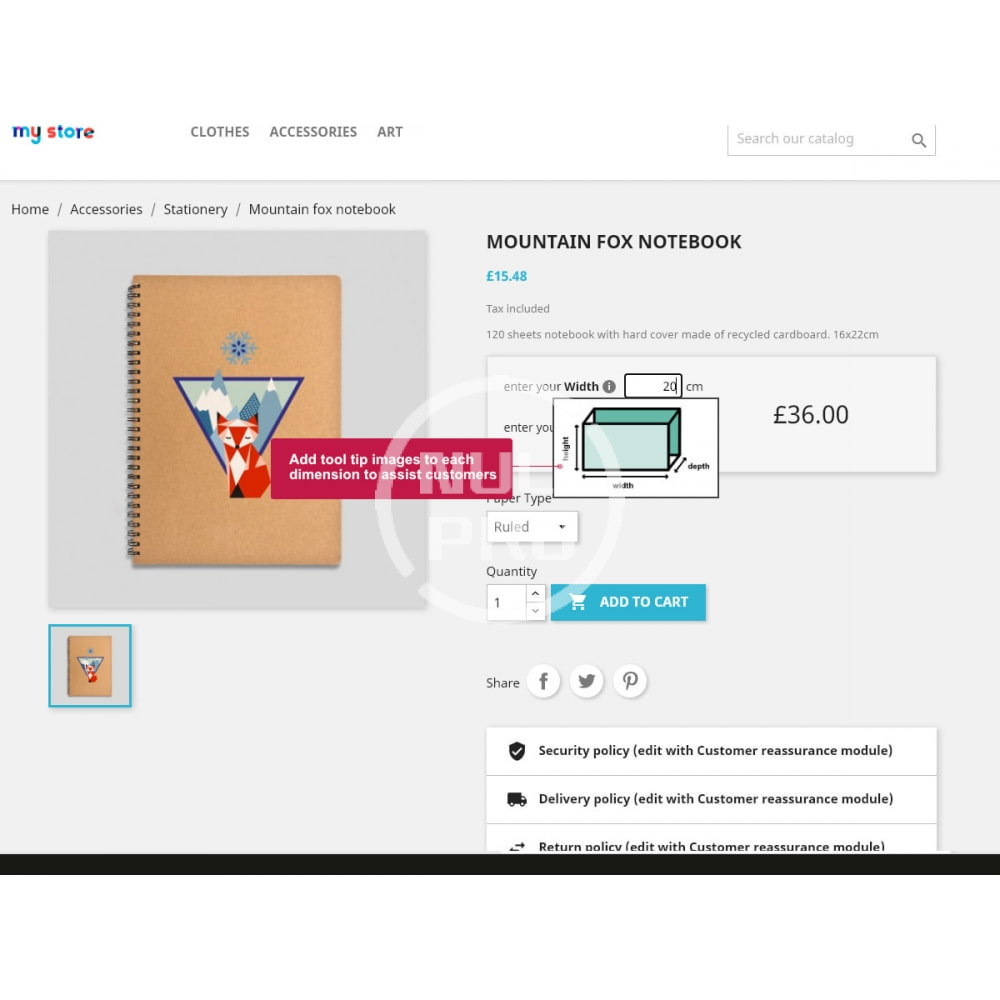The image size is (1000, 1000).
Task: Open the Clothes menu
Action: (219, 132)
